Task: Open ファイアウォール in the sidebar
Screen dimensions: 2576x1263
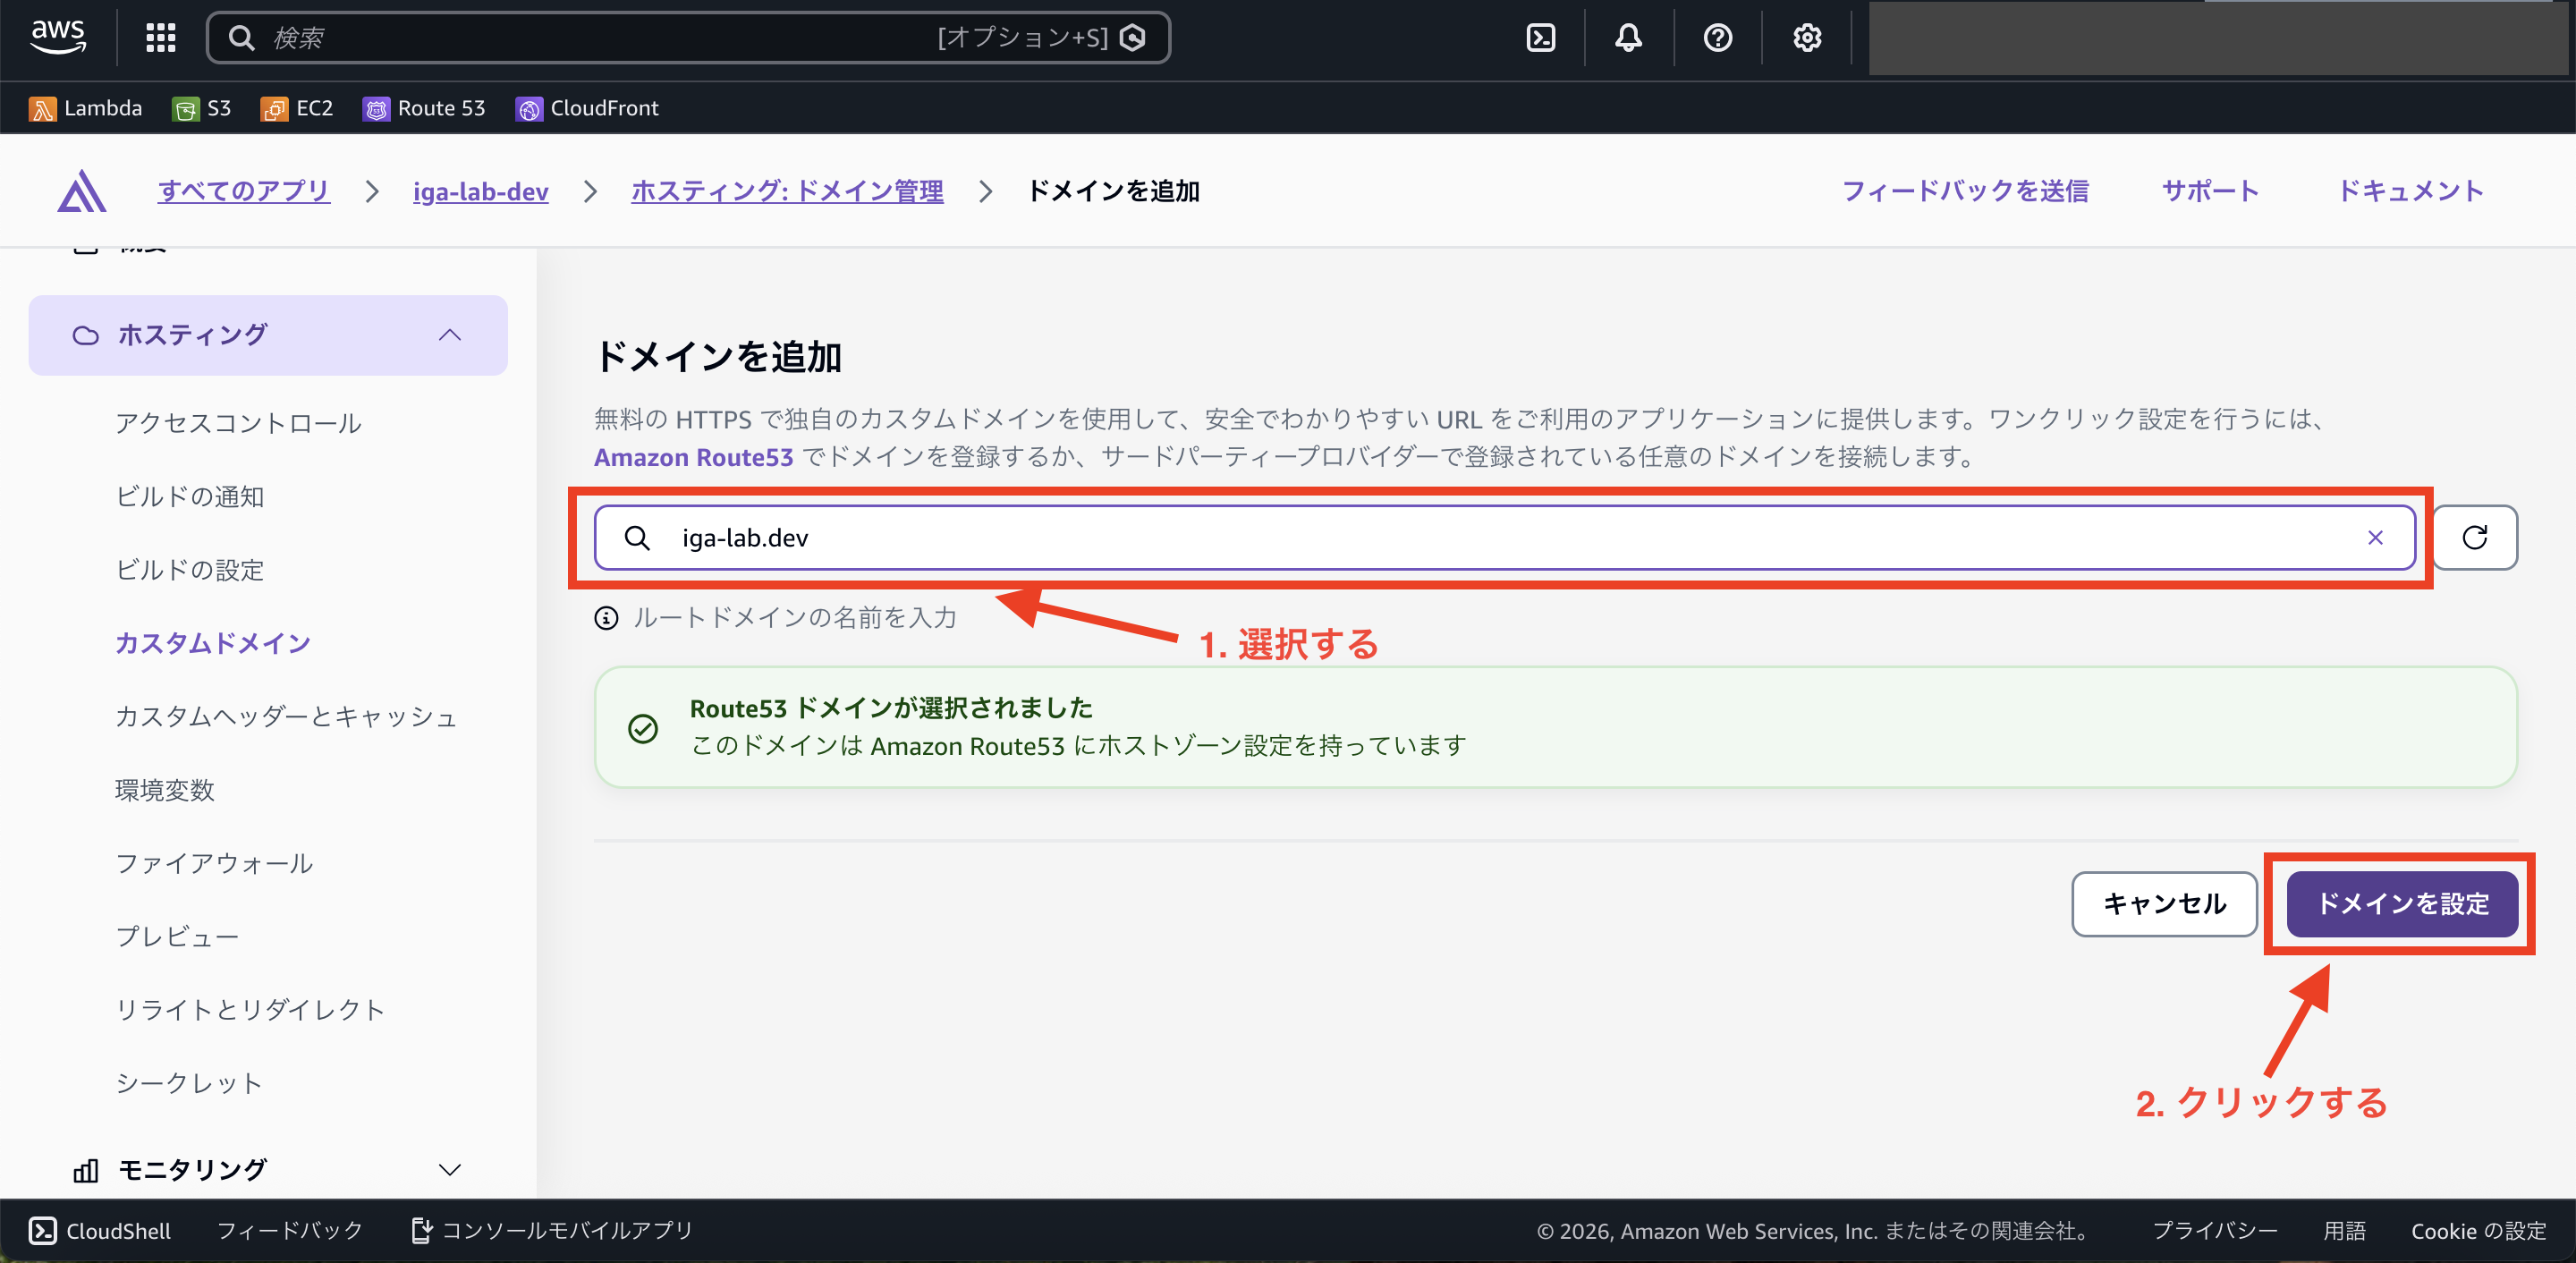Action: point(214,863)
